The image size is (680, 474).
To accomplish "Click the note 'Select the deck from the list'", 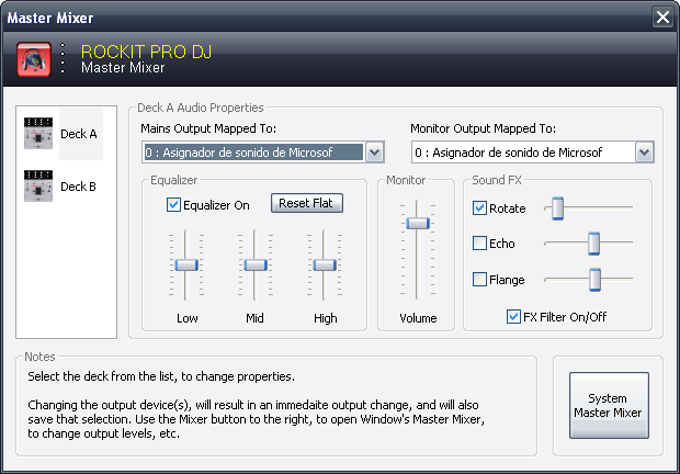I will [x=161, y=376].
